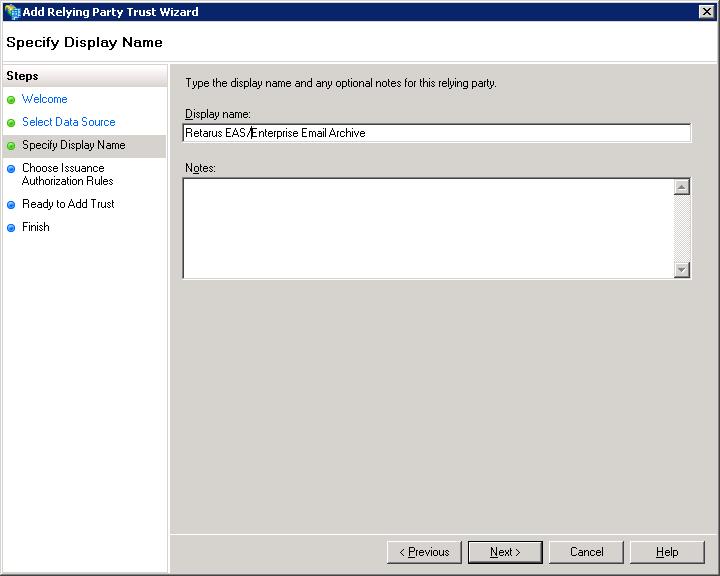720x576 pixels.
Task: Click blue bullet beside Choose Issuance Authorization Rules
Action: pyautogui.click(x=11, y=169)
